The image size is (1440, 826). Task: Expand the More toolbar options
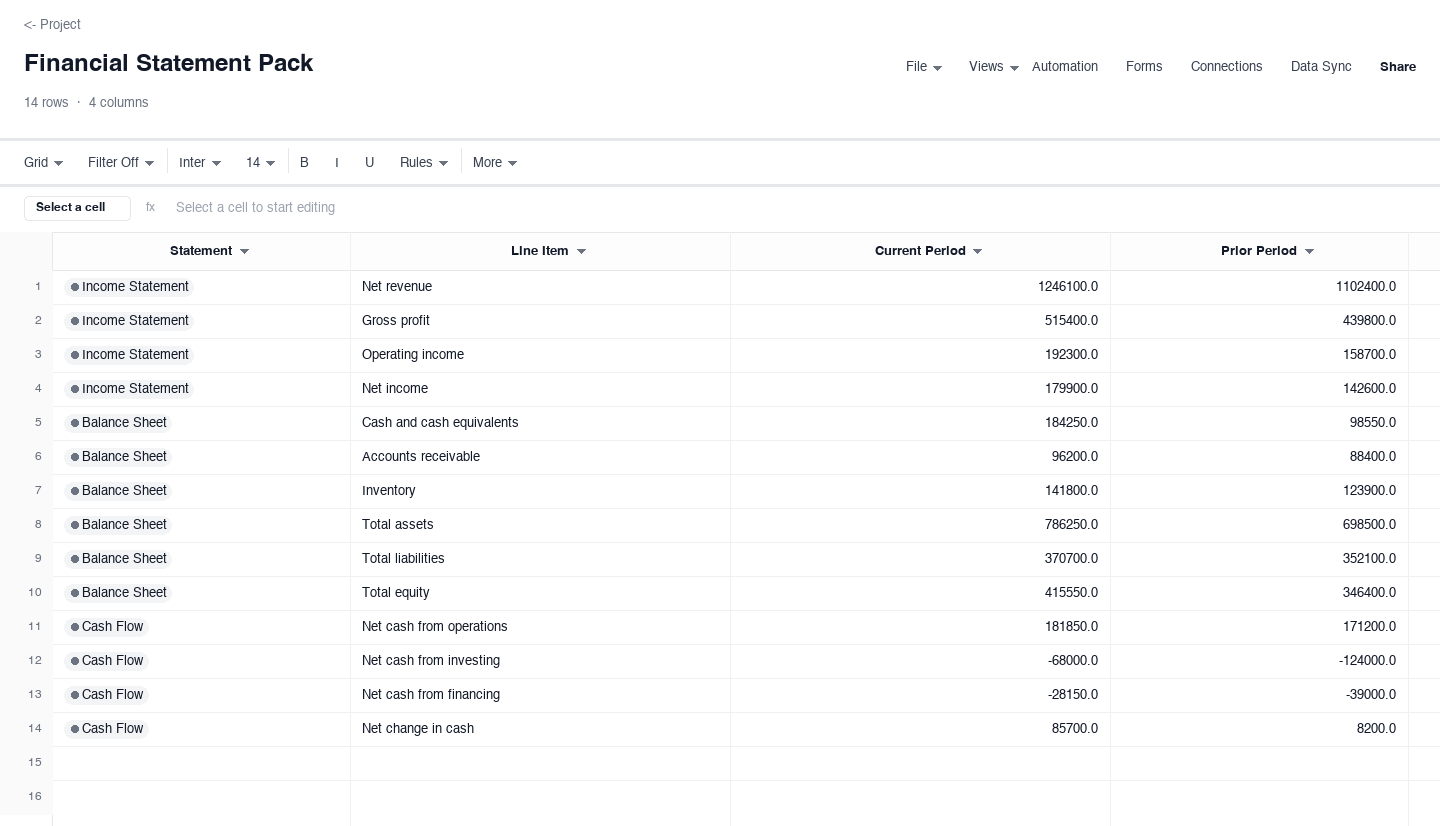tap(495, 162)
